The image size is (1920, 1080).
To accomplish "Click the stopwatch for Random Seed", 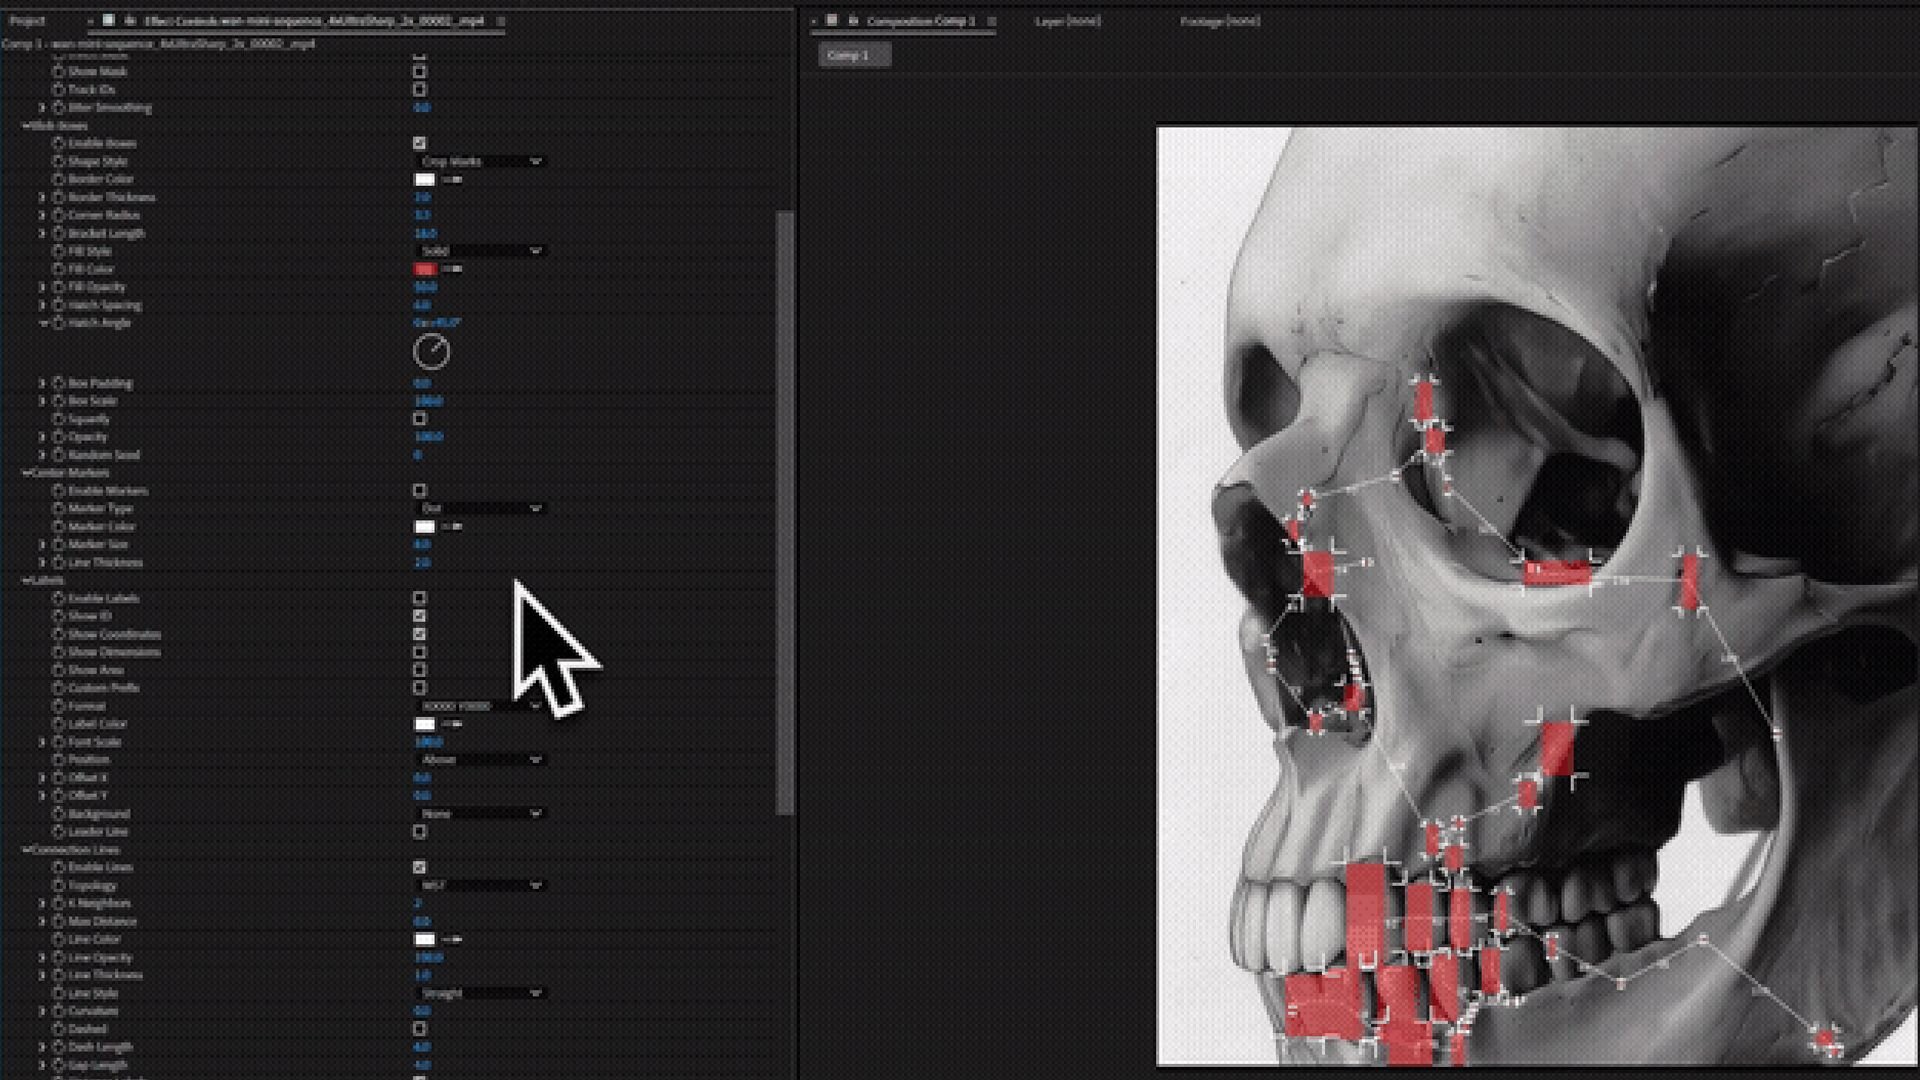I will point(58,455).
